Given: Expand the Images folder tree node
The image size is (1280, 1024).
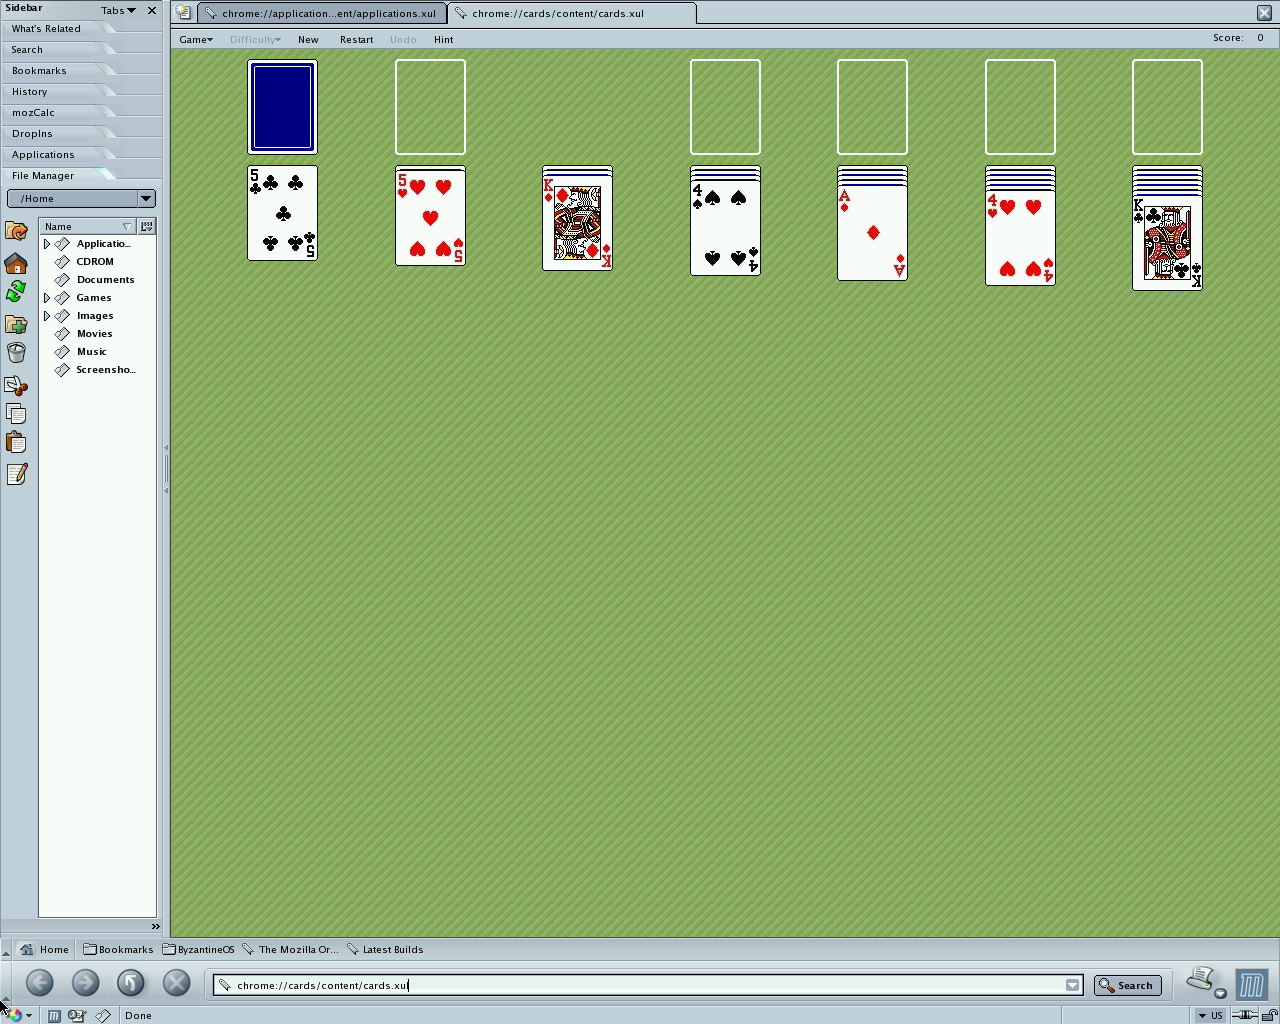Looking at the screenshot, I should (46, 316).
